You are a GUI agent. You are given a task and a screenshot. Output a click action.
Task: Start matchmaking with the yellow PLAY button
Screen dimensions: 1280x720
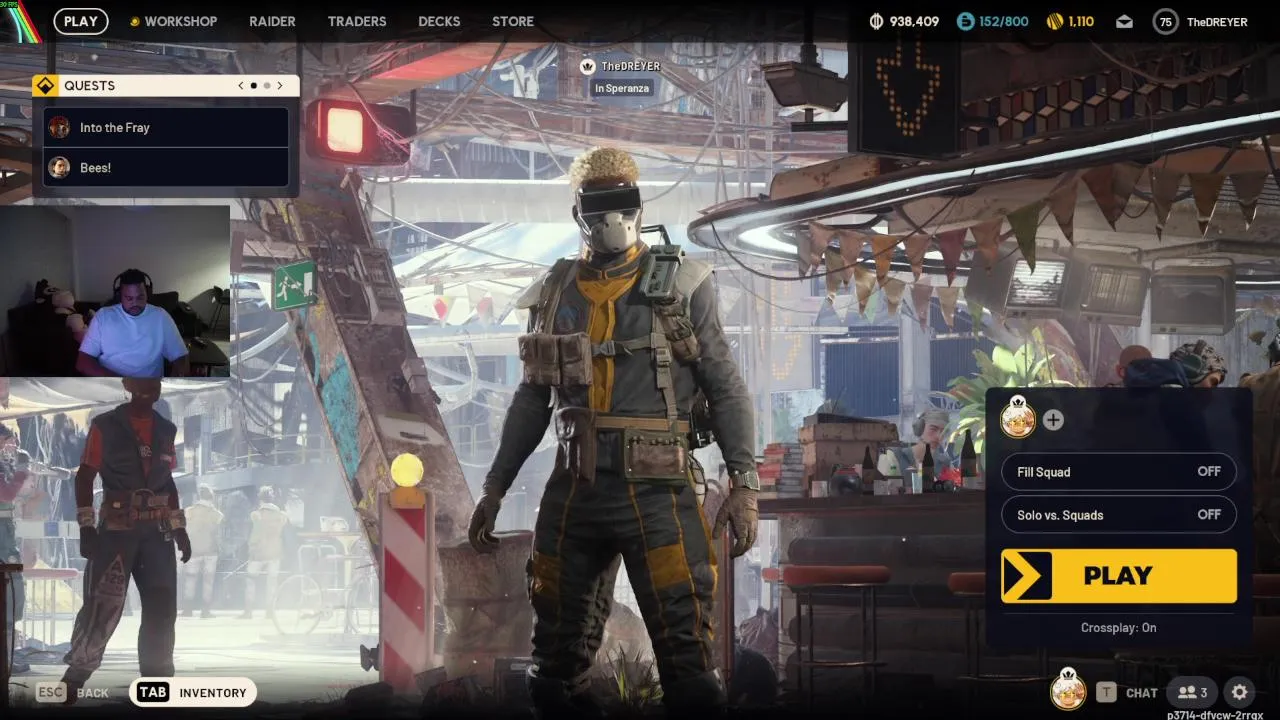click(1119, 576)
